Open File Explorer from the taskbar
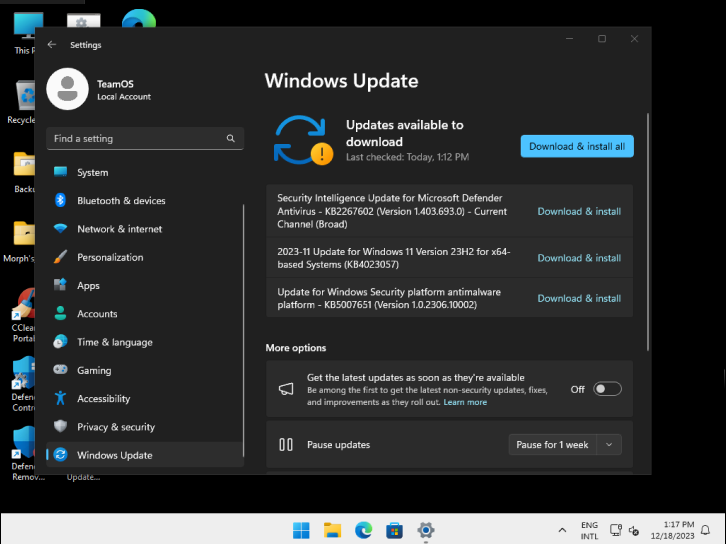726x544 pixels. (332, 530)
